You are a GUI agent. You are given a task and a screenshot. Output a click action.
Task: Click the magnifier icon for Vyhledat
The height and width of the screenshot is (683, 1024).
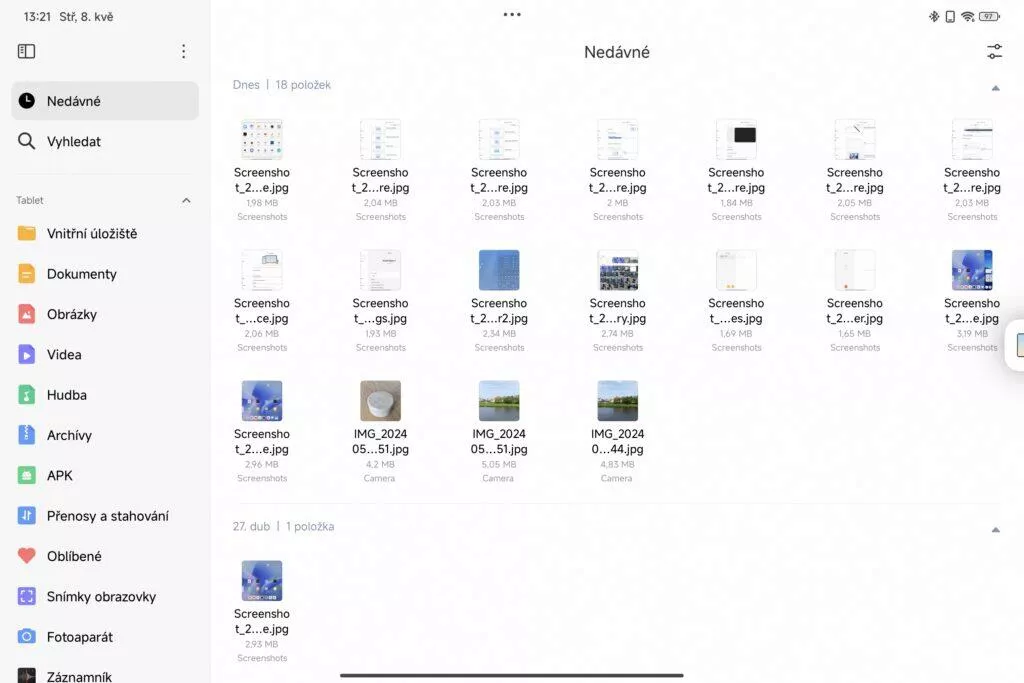pyautogui.click(x=26, y=141)
